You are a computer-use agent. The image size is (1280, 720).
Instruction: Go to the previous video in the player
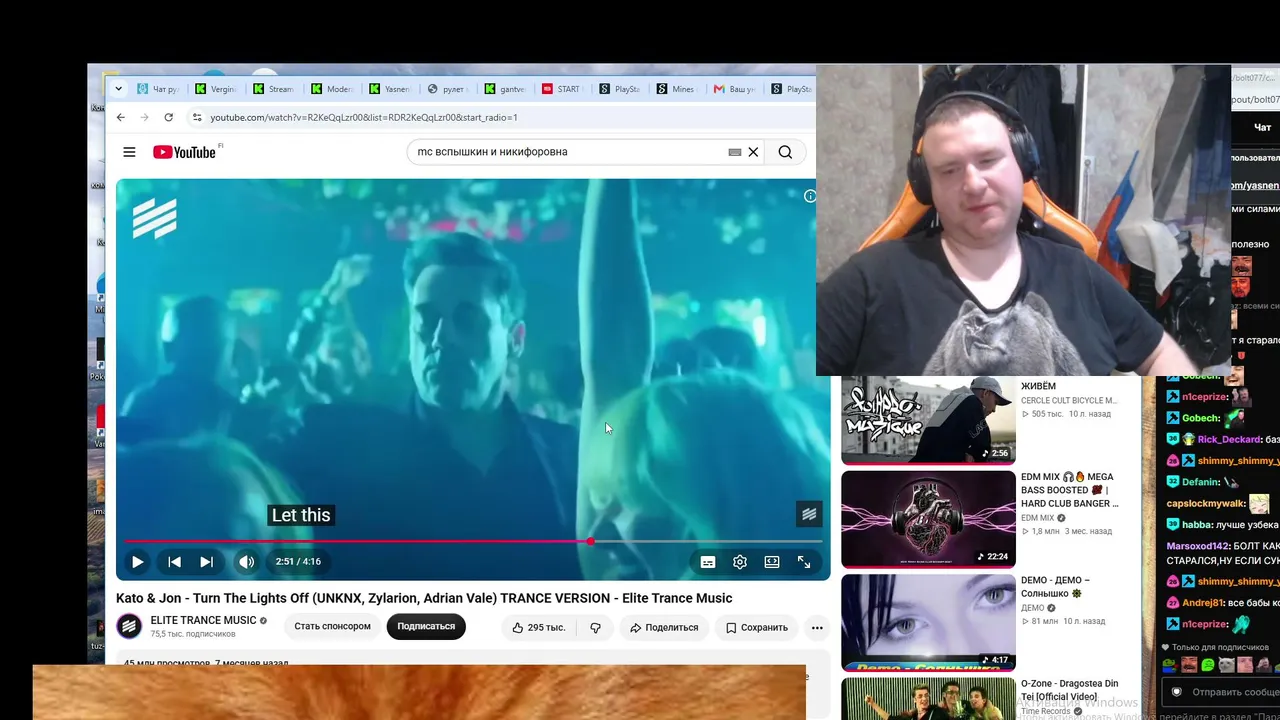(174, 562)
